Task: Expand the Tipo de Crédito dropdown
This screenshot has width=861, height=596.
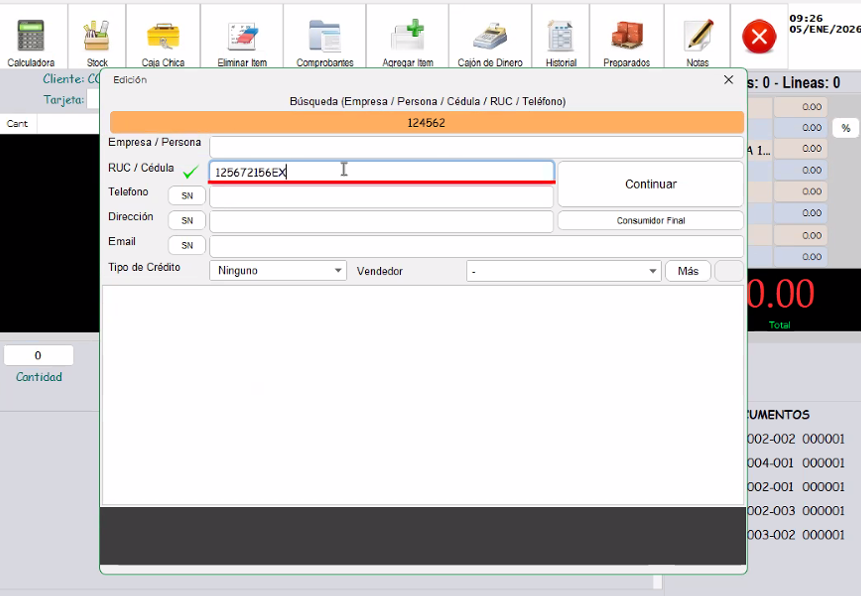Action: coord(278,271)
